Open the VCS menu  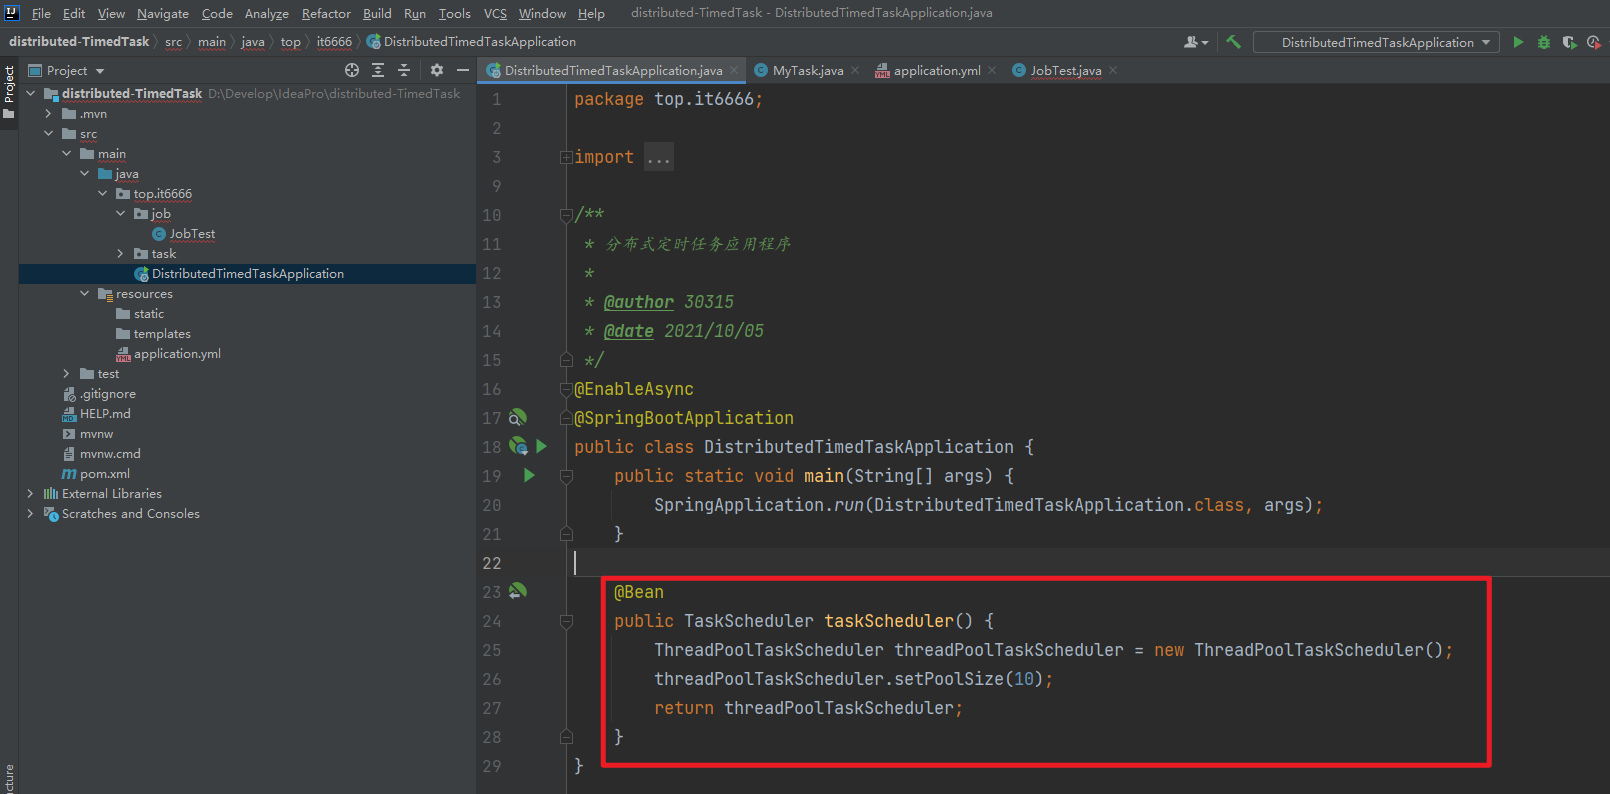pyautogui.click(x=495, y=13)
